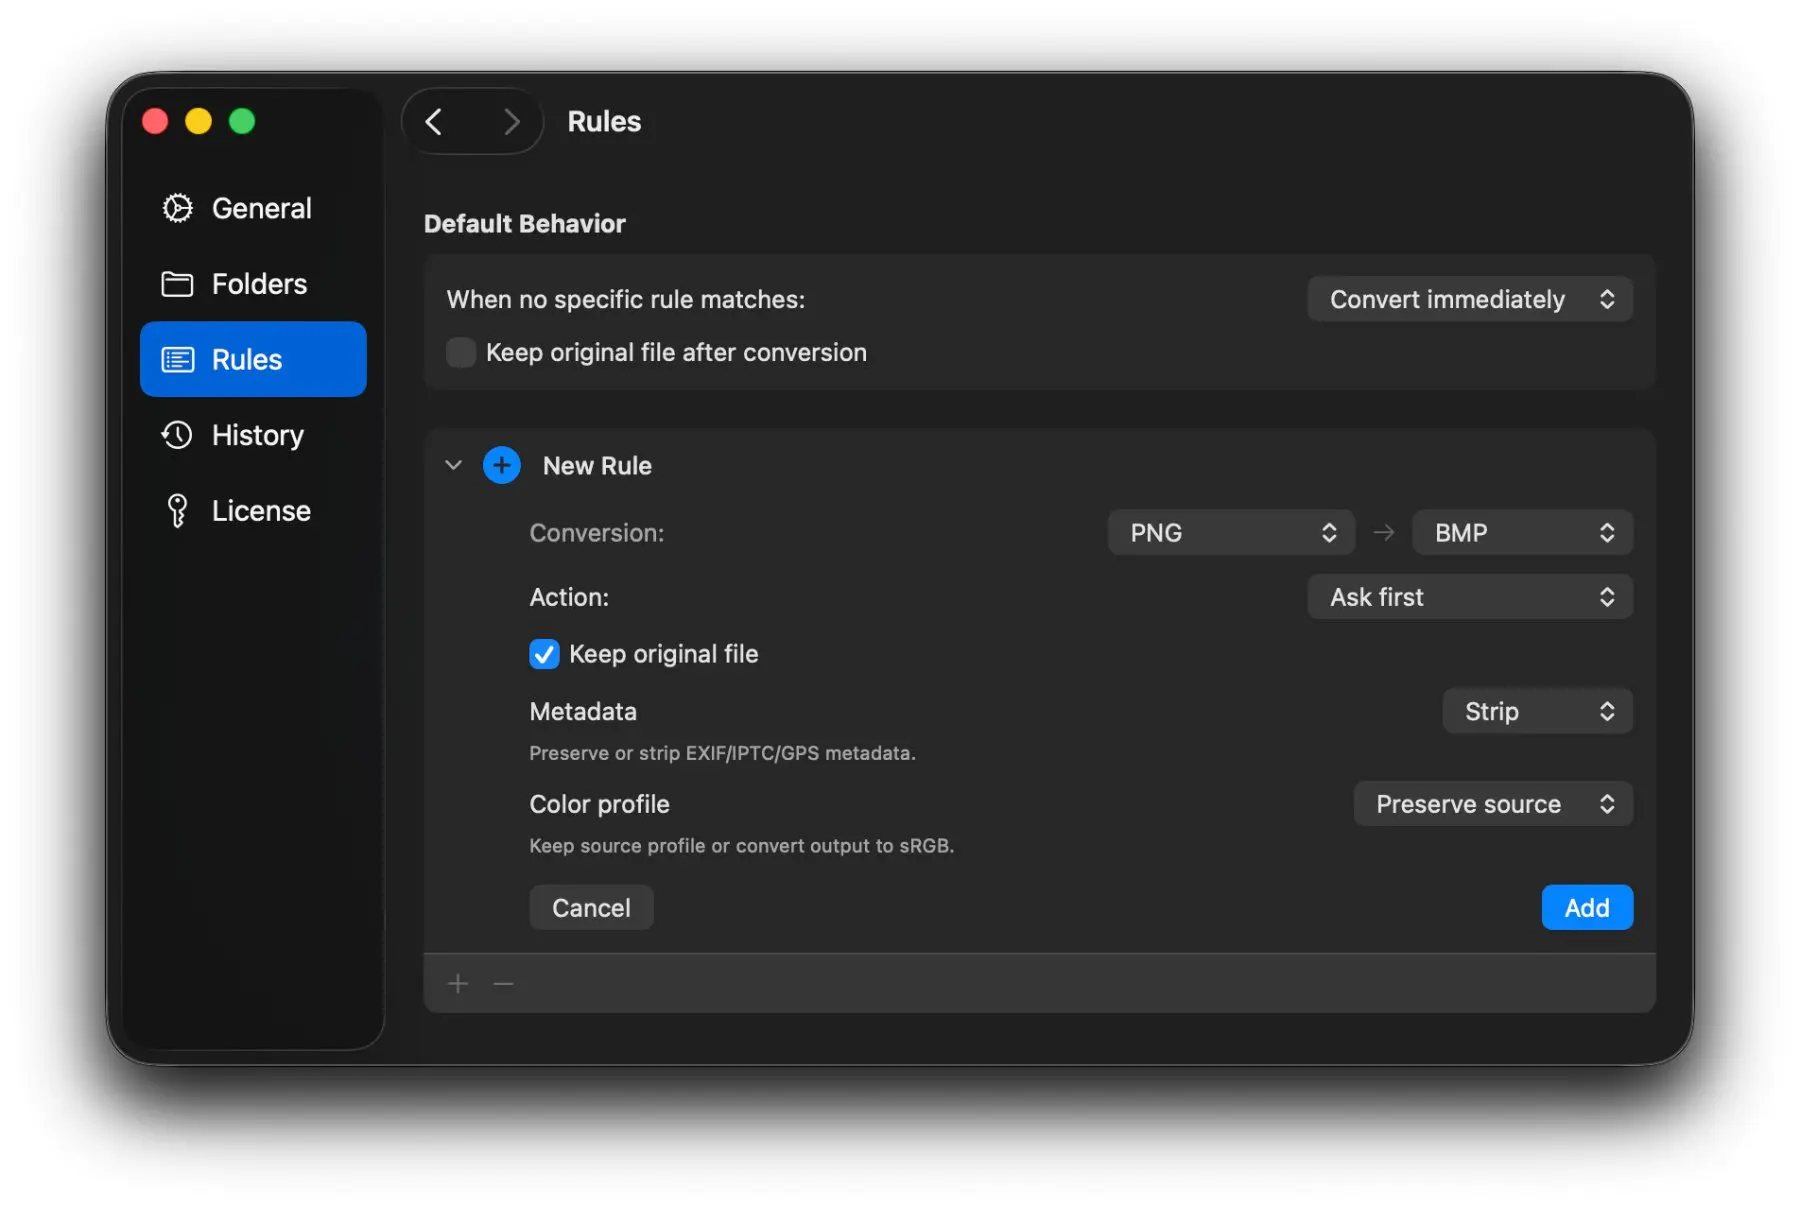The image size is (1800, 1206).
Task: Open the Preserve source color profile dropdown
Action: [x=1492, y=804]
